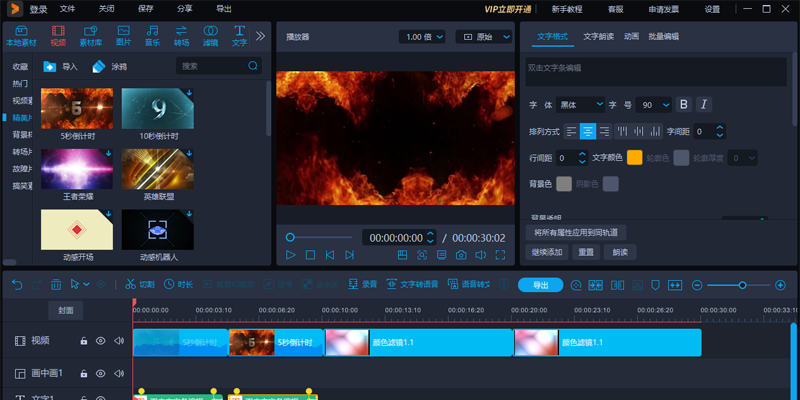Click the search magnifier icon
Image resolution: width=800 pixels, height=400 pixels.
[x=253, y=66]
